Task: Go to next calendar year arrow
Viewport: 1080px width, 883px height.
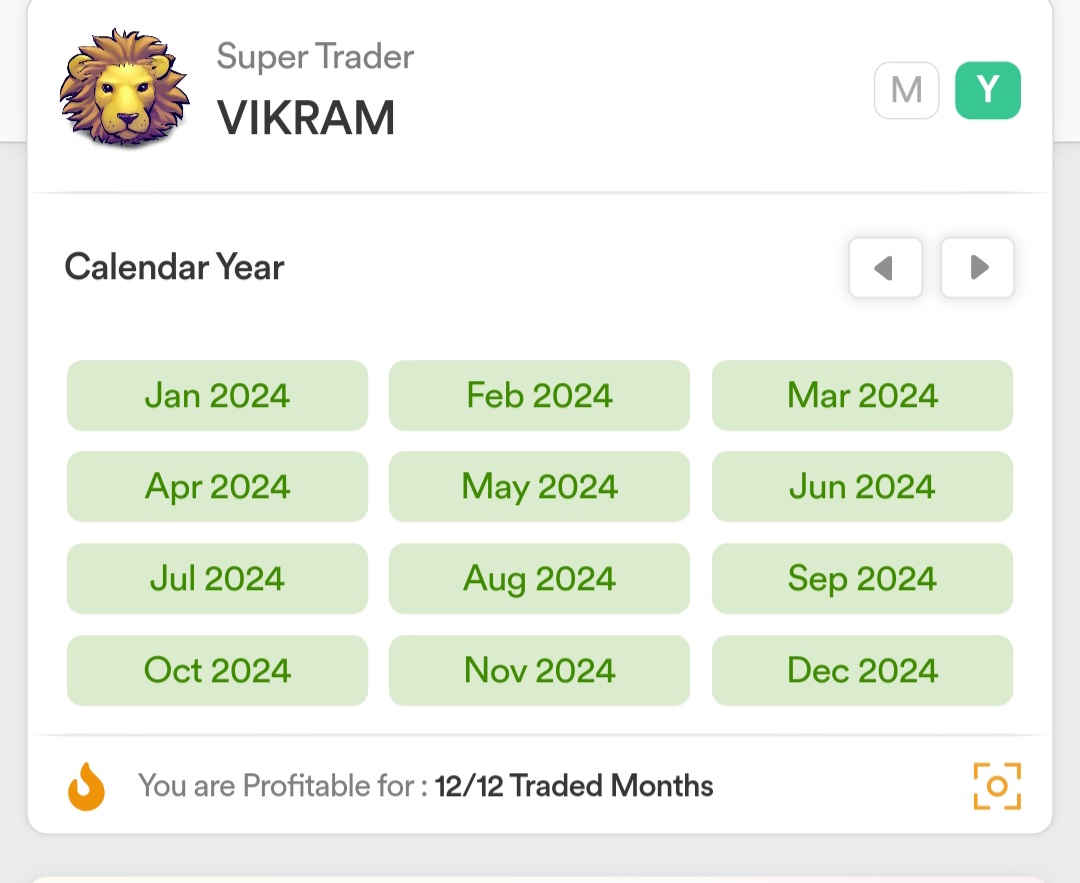Action: (x=977, y=267)
